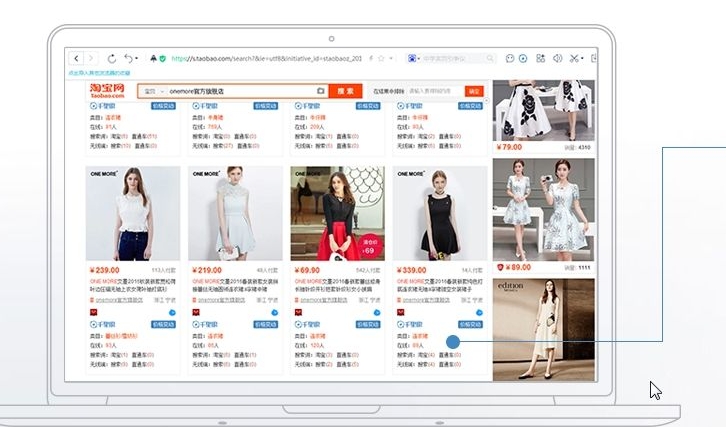Reload the page with the refresh icon
The height and width of the screenshot is (427, 726).
[111, 59]
